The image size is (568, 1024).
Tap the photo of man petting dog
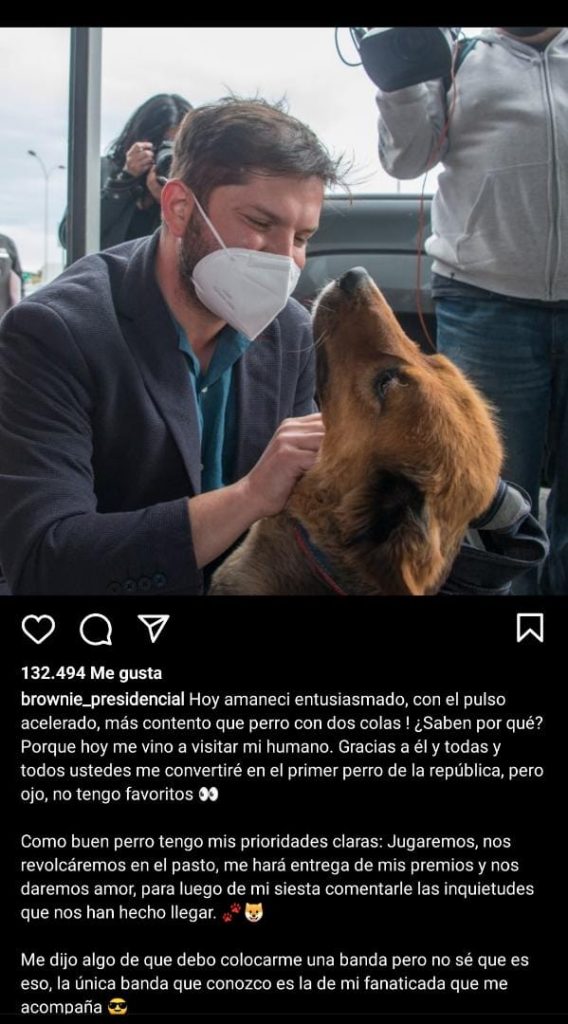pyautogui.click(x=284, y=311)
